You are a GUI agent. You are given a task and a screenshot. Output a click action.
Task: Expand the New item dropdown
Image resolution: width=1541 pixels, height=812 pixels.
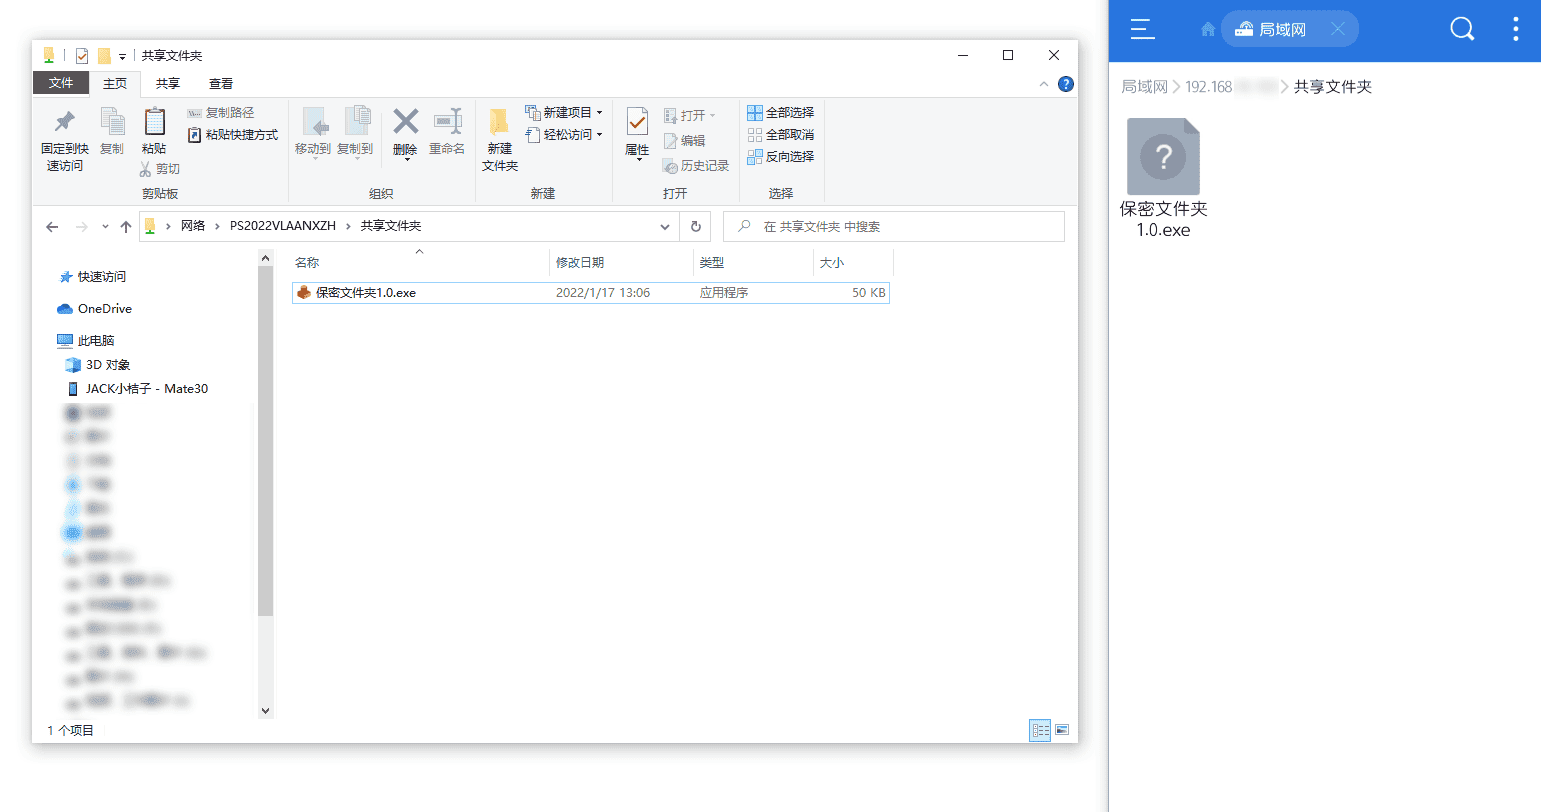564,113
